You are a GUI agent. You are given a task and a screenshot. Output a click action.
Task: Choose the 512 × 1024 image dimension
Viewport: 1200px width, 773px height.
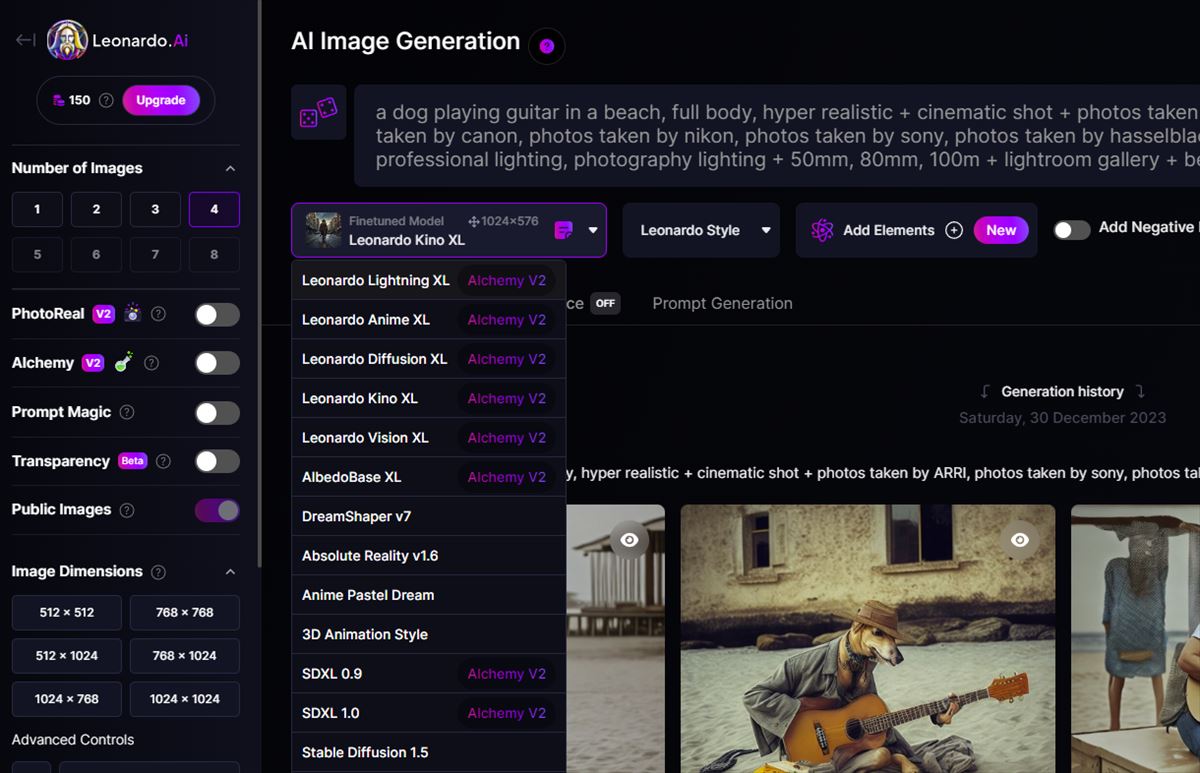pyautogui.click(x=67, y=656)
